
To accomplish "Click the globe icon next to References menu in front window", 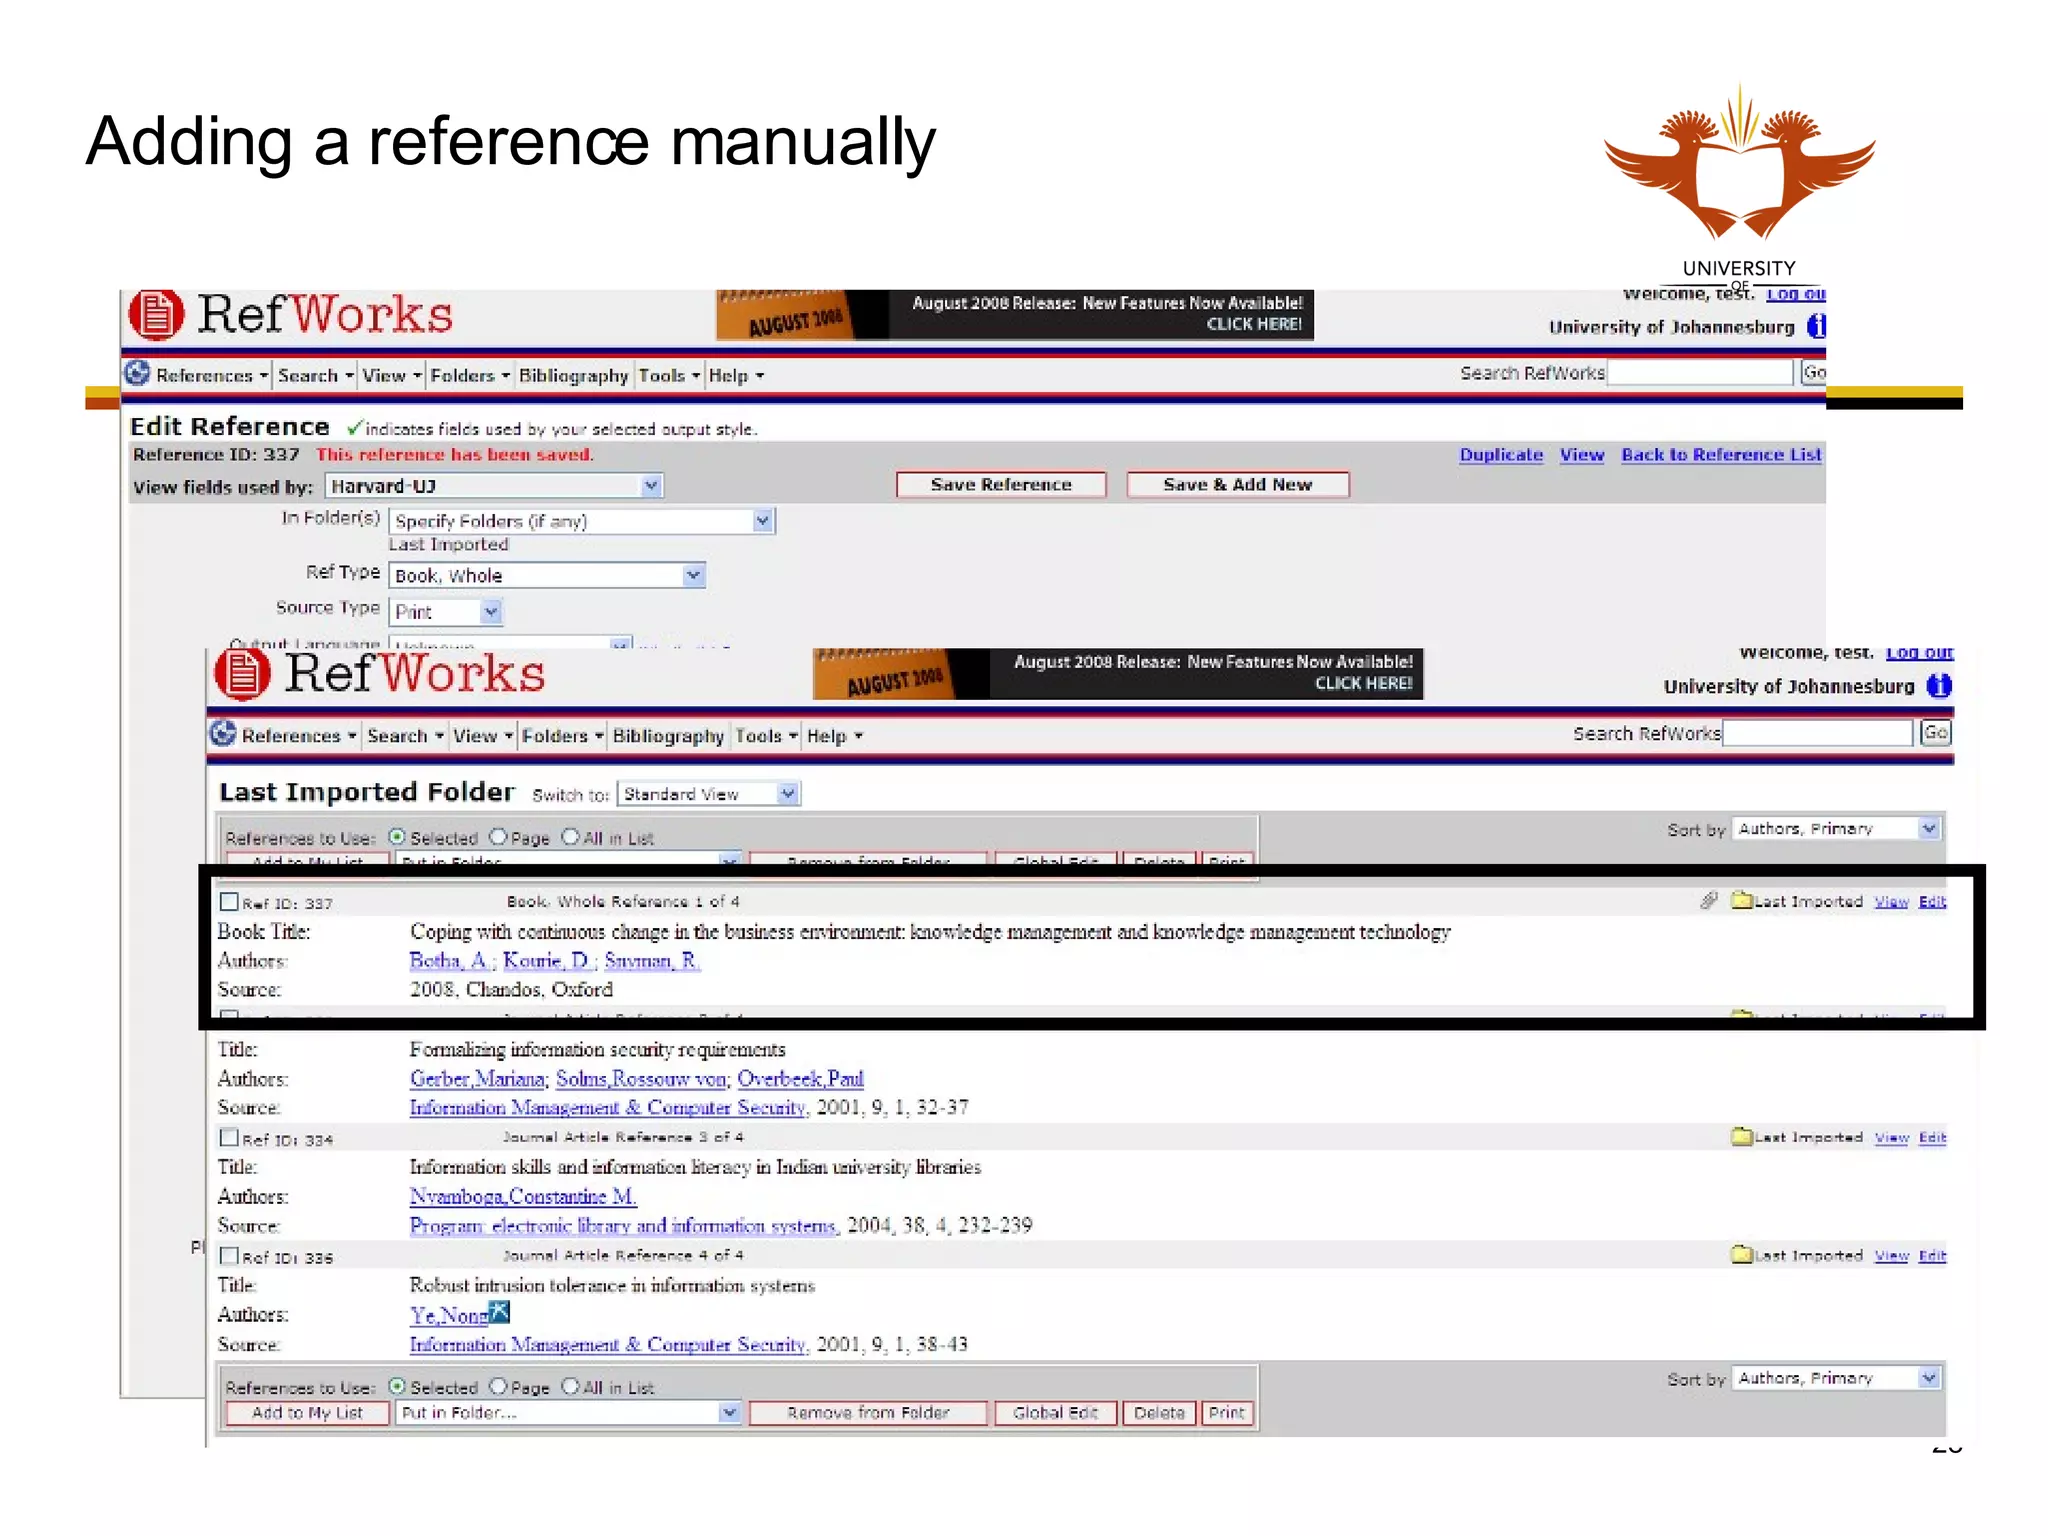I will pyautogui.click(x=223, y=734).
